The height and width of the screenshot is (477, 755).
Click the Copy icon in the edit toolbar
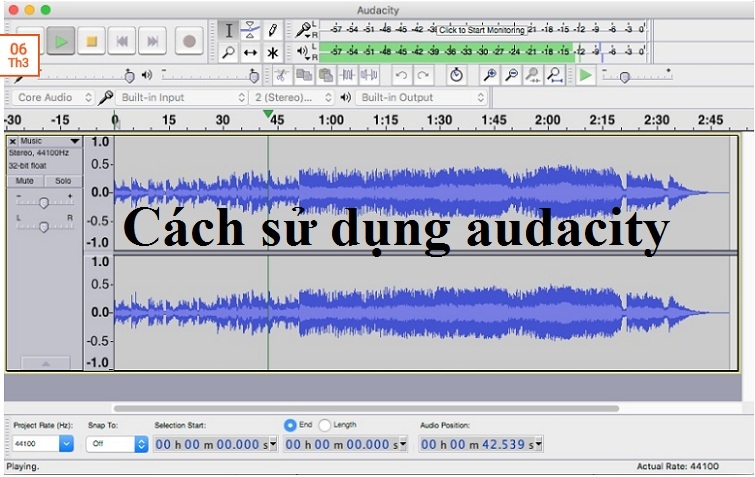click(304, 75)
